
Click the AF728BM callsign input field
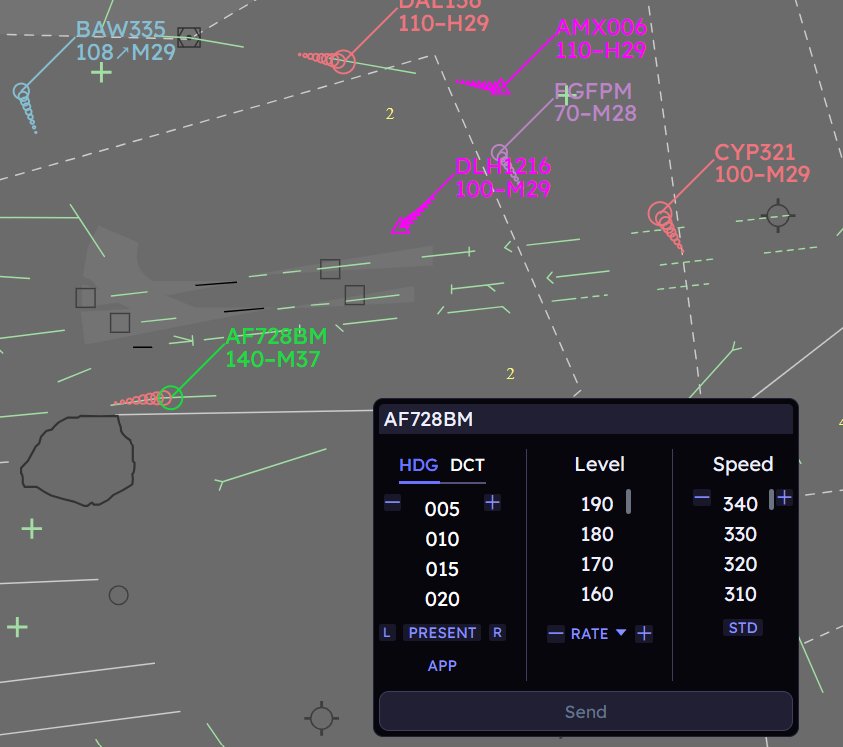(x=585, y=420)
